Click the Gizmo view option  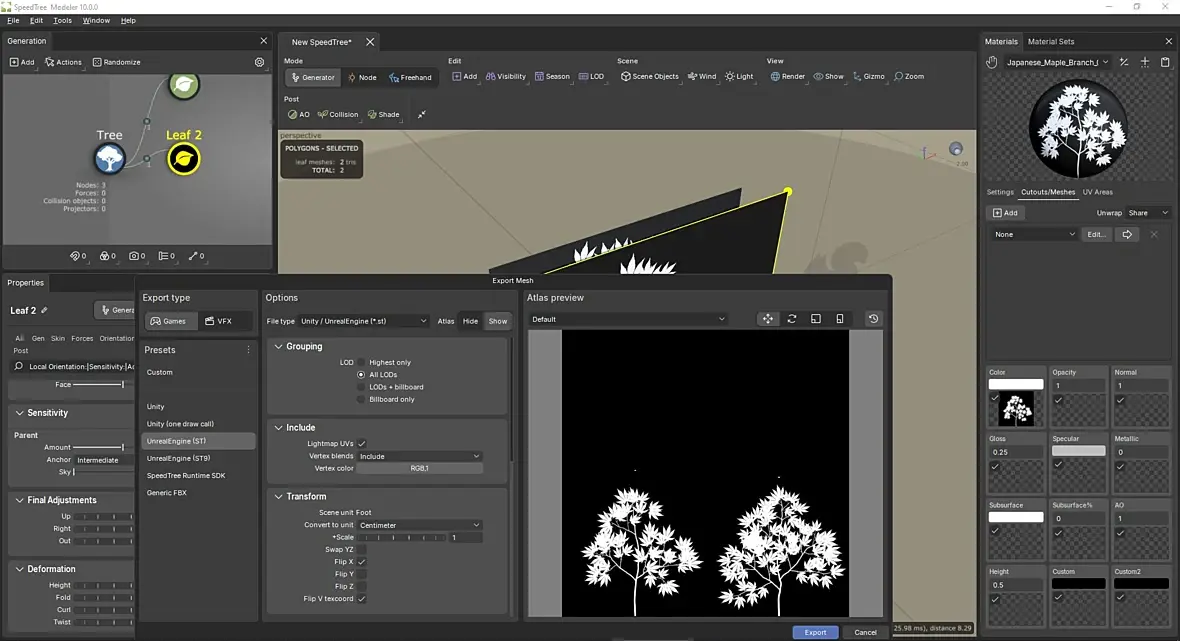coord(868,77)
